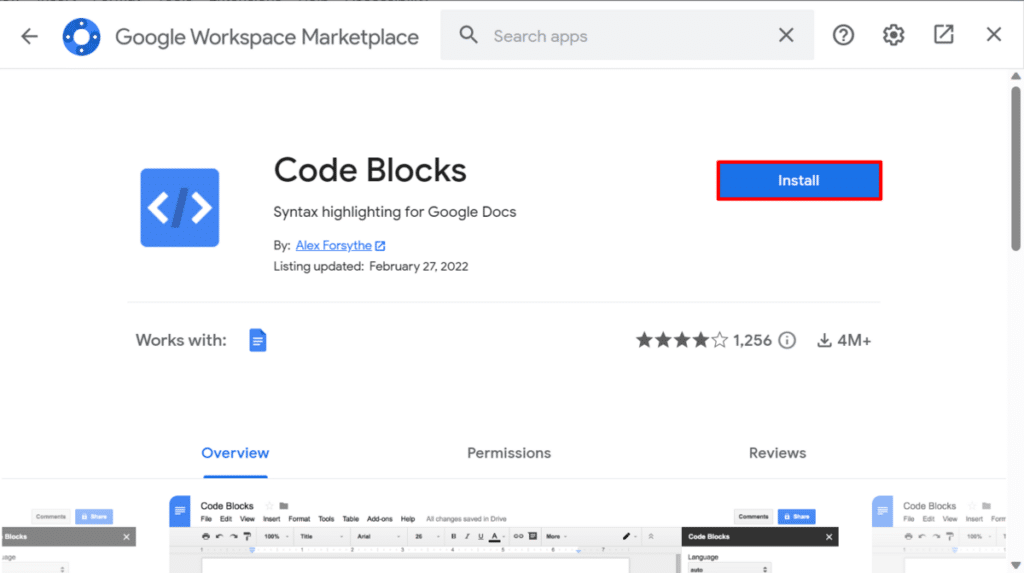
Task: Switch to the Reviews tab
Action: [777, 453]
